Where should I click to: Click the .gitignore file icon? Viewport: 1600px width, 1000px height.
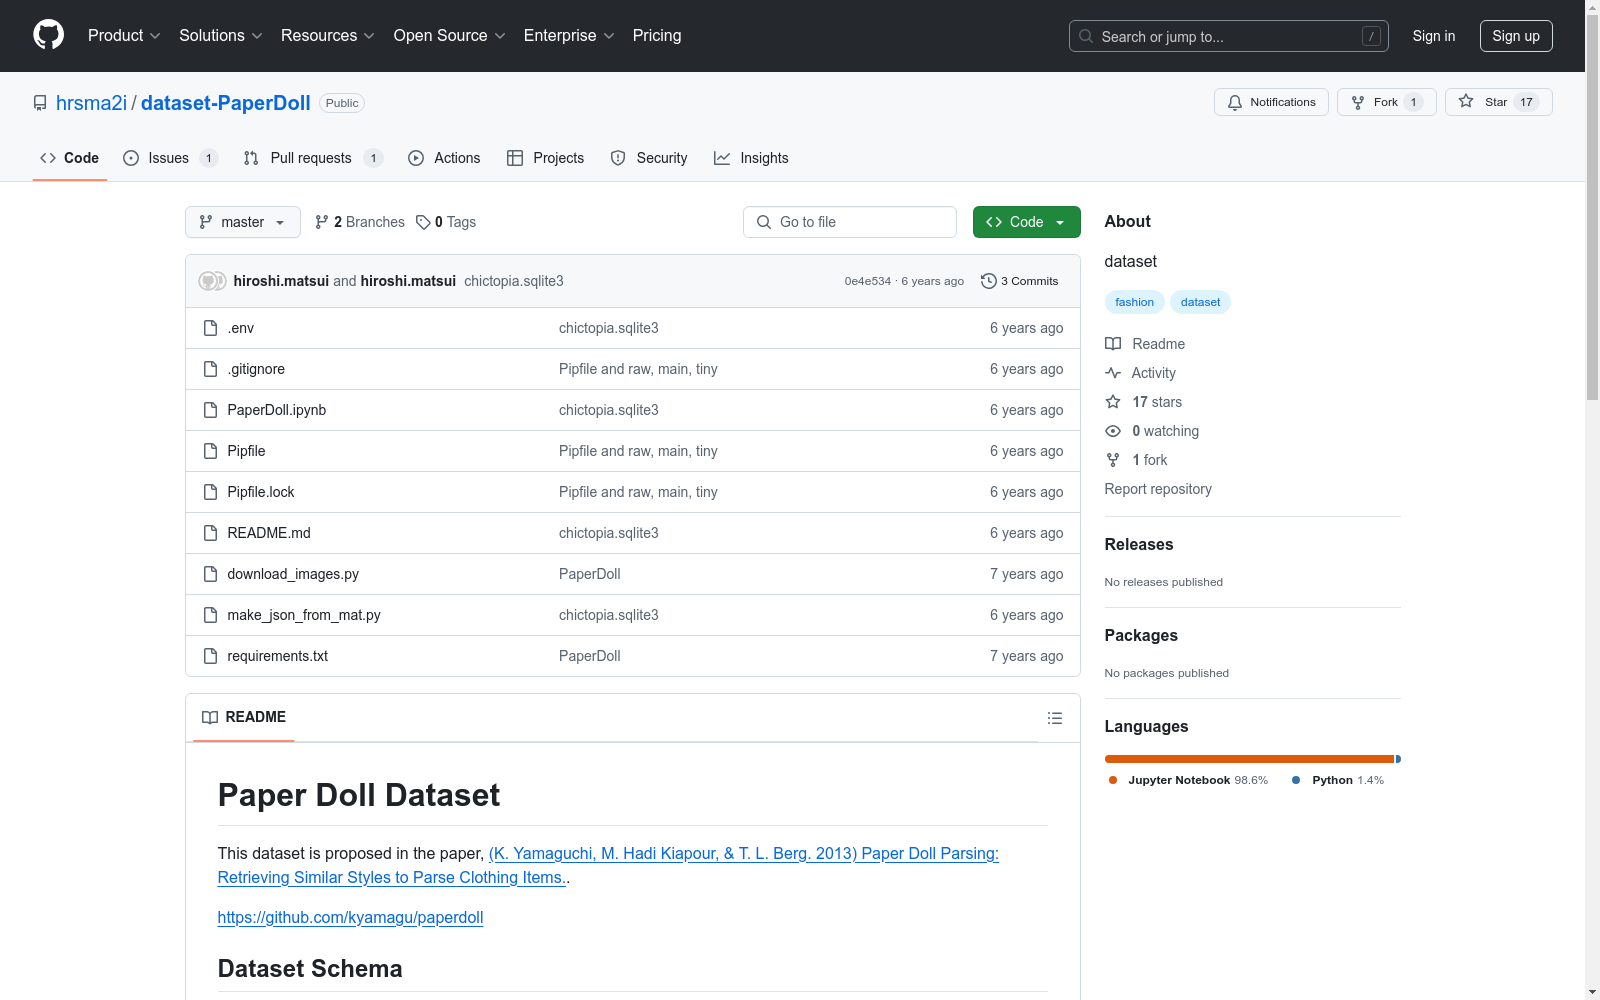coord(210,369)
